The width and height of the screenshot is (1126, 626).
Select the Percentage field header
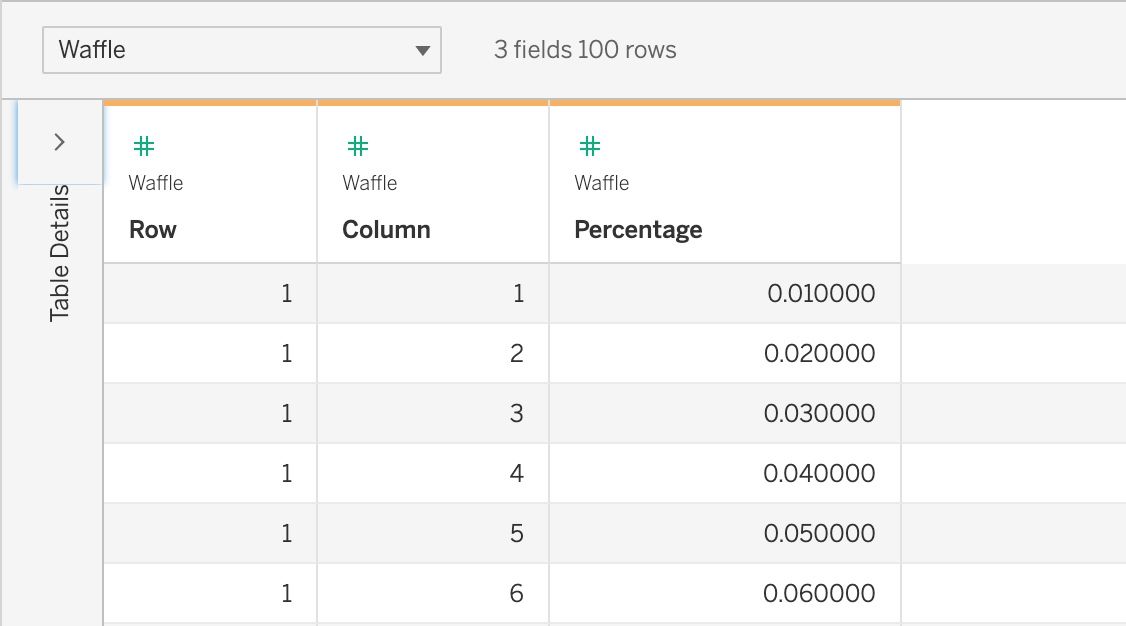point(638,230)
